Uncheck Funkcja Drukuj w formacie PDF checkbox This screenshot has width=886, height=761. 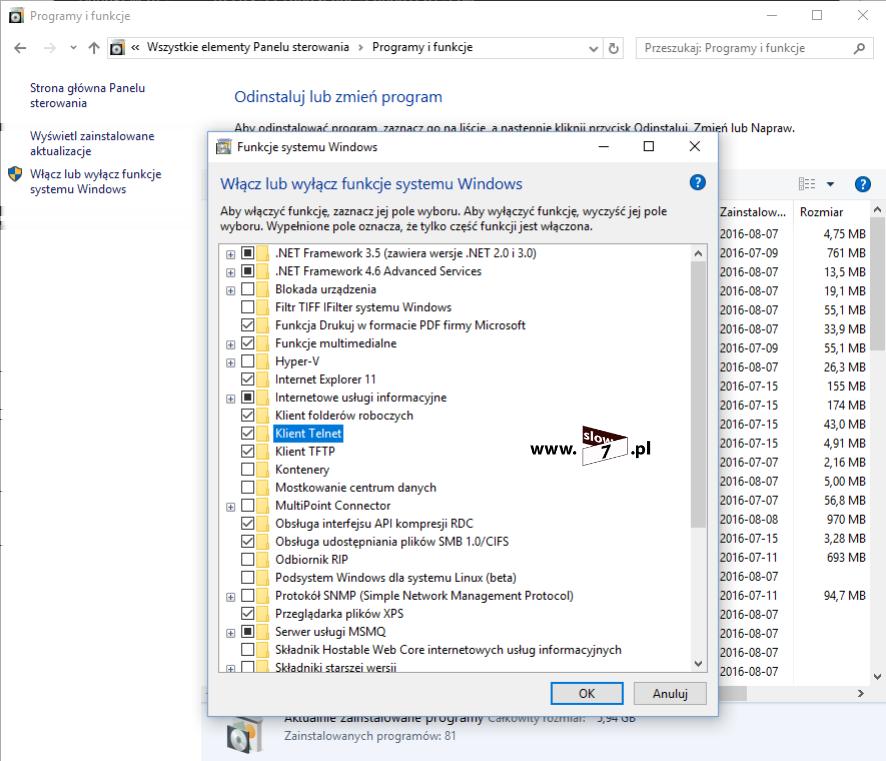[x=247, y=325]
